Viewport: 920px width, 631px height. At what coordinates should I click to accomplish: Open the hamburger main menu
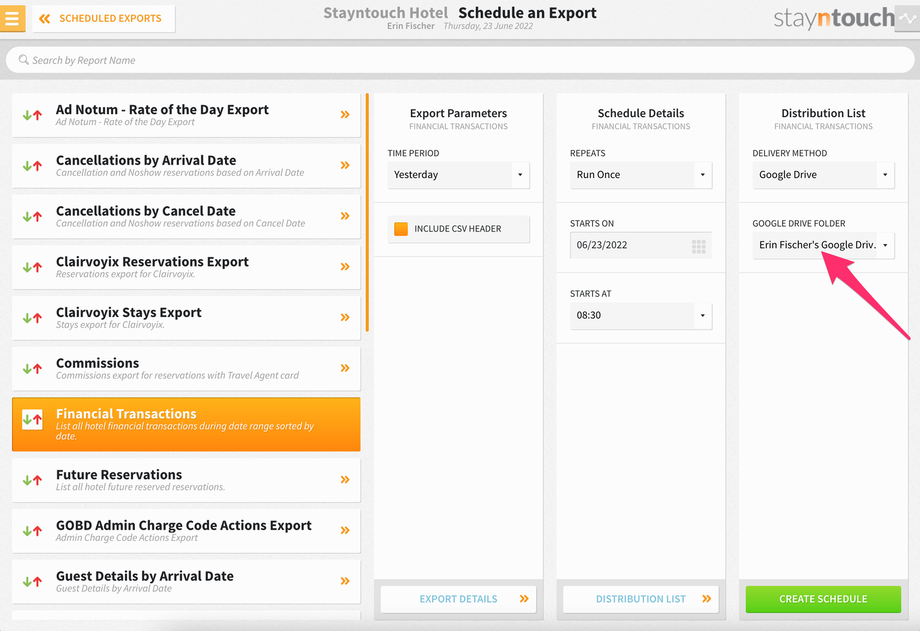click(12, 18)
